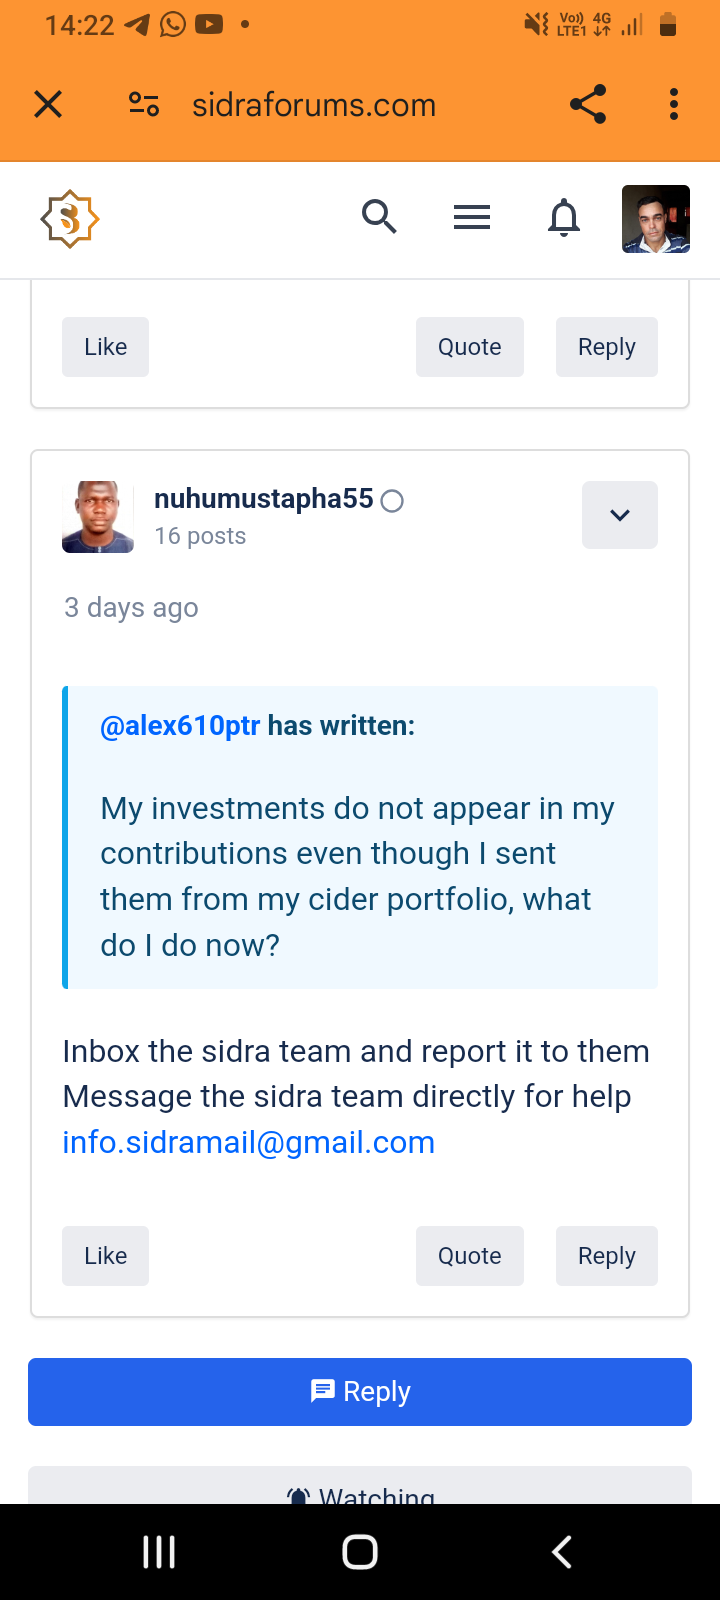Tap the share icon in browser bar

(x=588, y=105)
